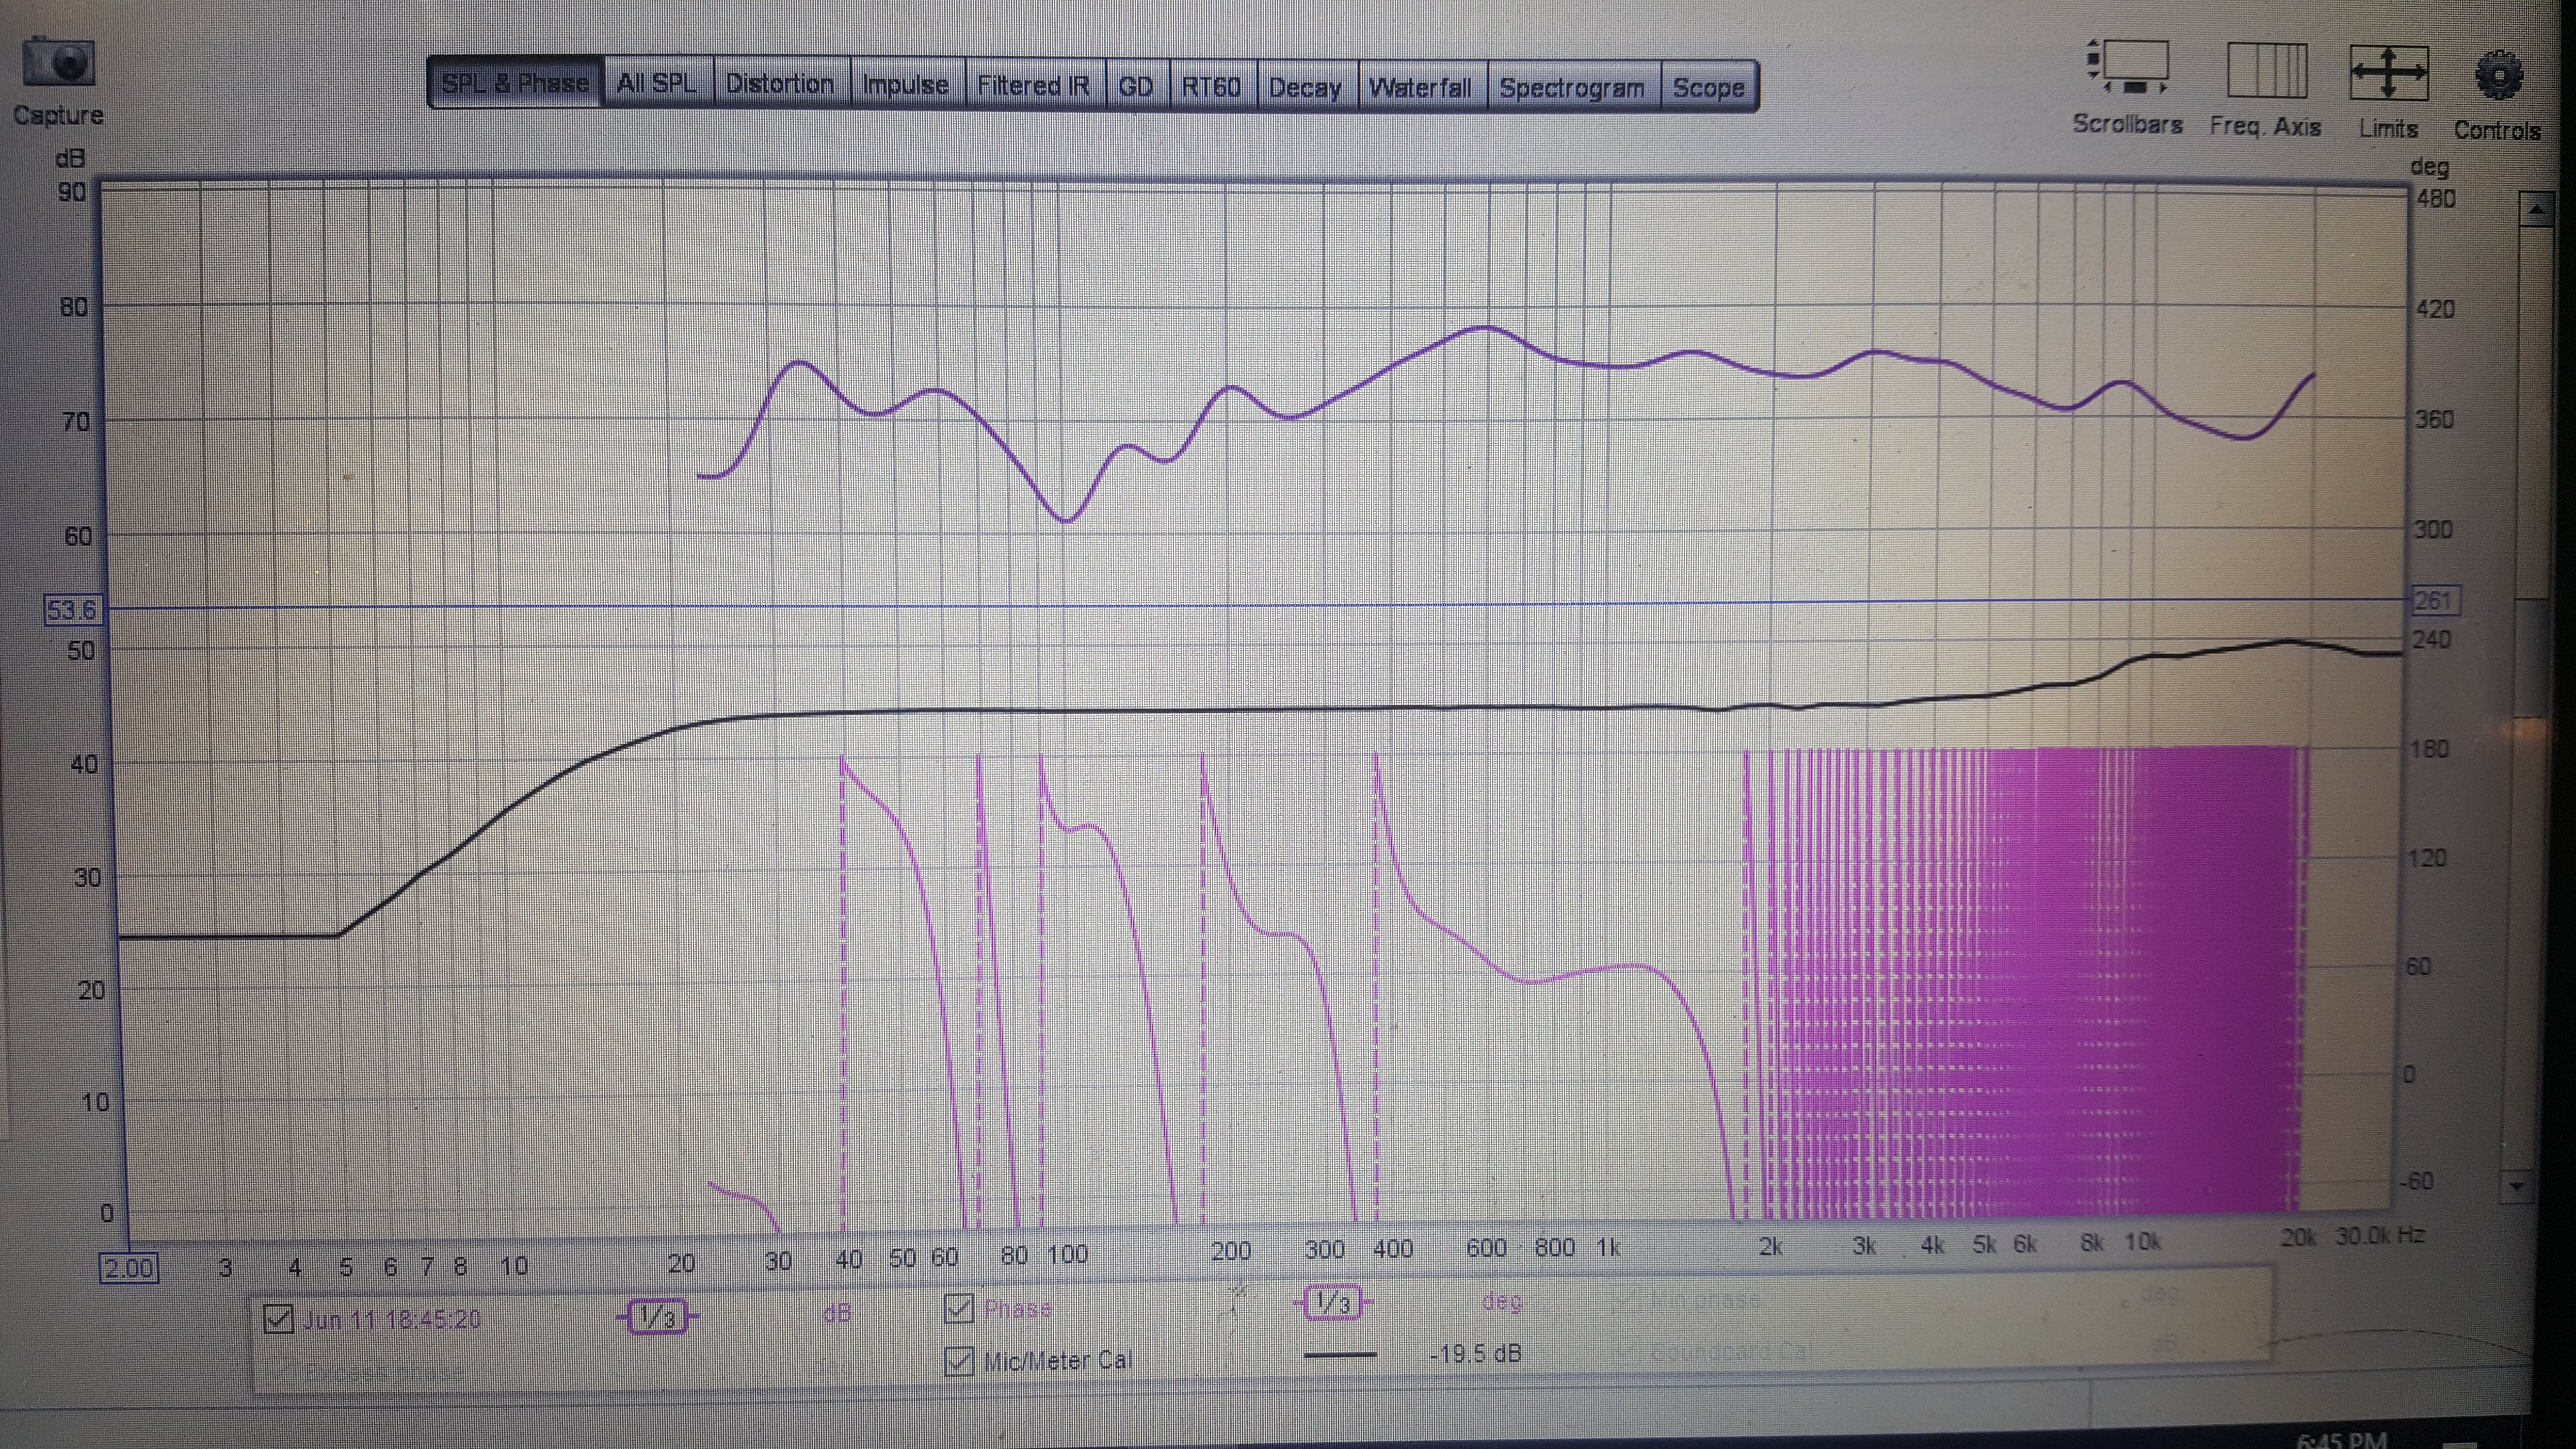Click the 1/3 smoothing badge beside the measurement date
The width and height of the screenshot is (2576, 1449).
tap(657, 1316)
